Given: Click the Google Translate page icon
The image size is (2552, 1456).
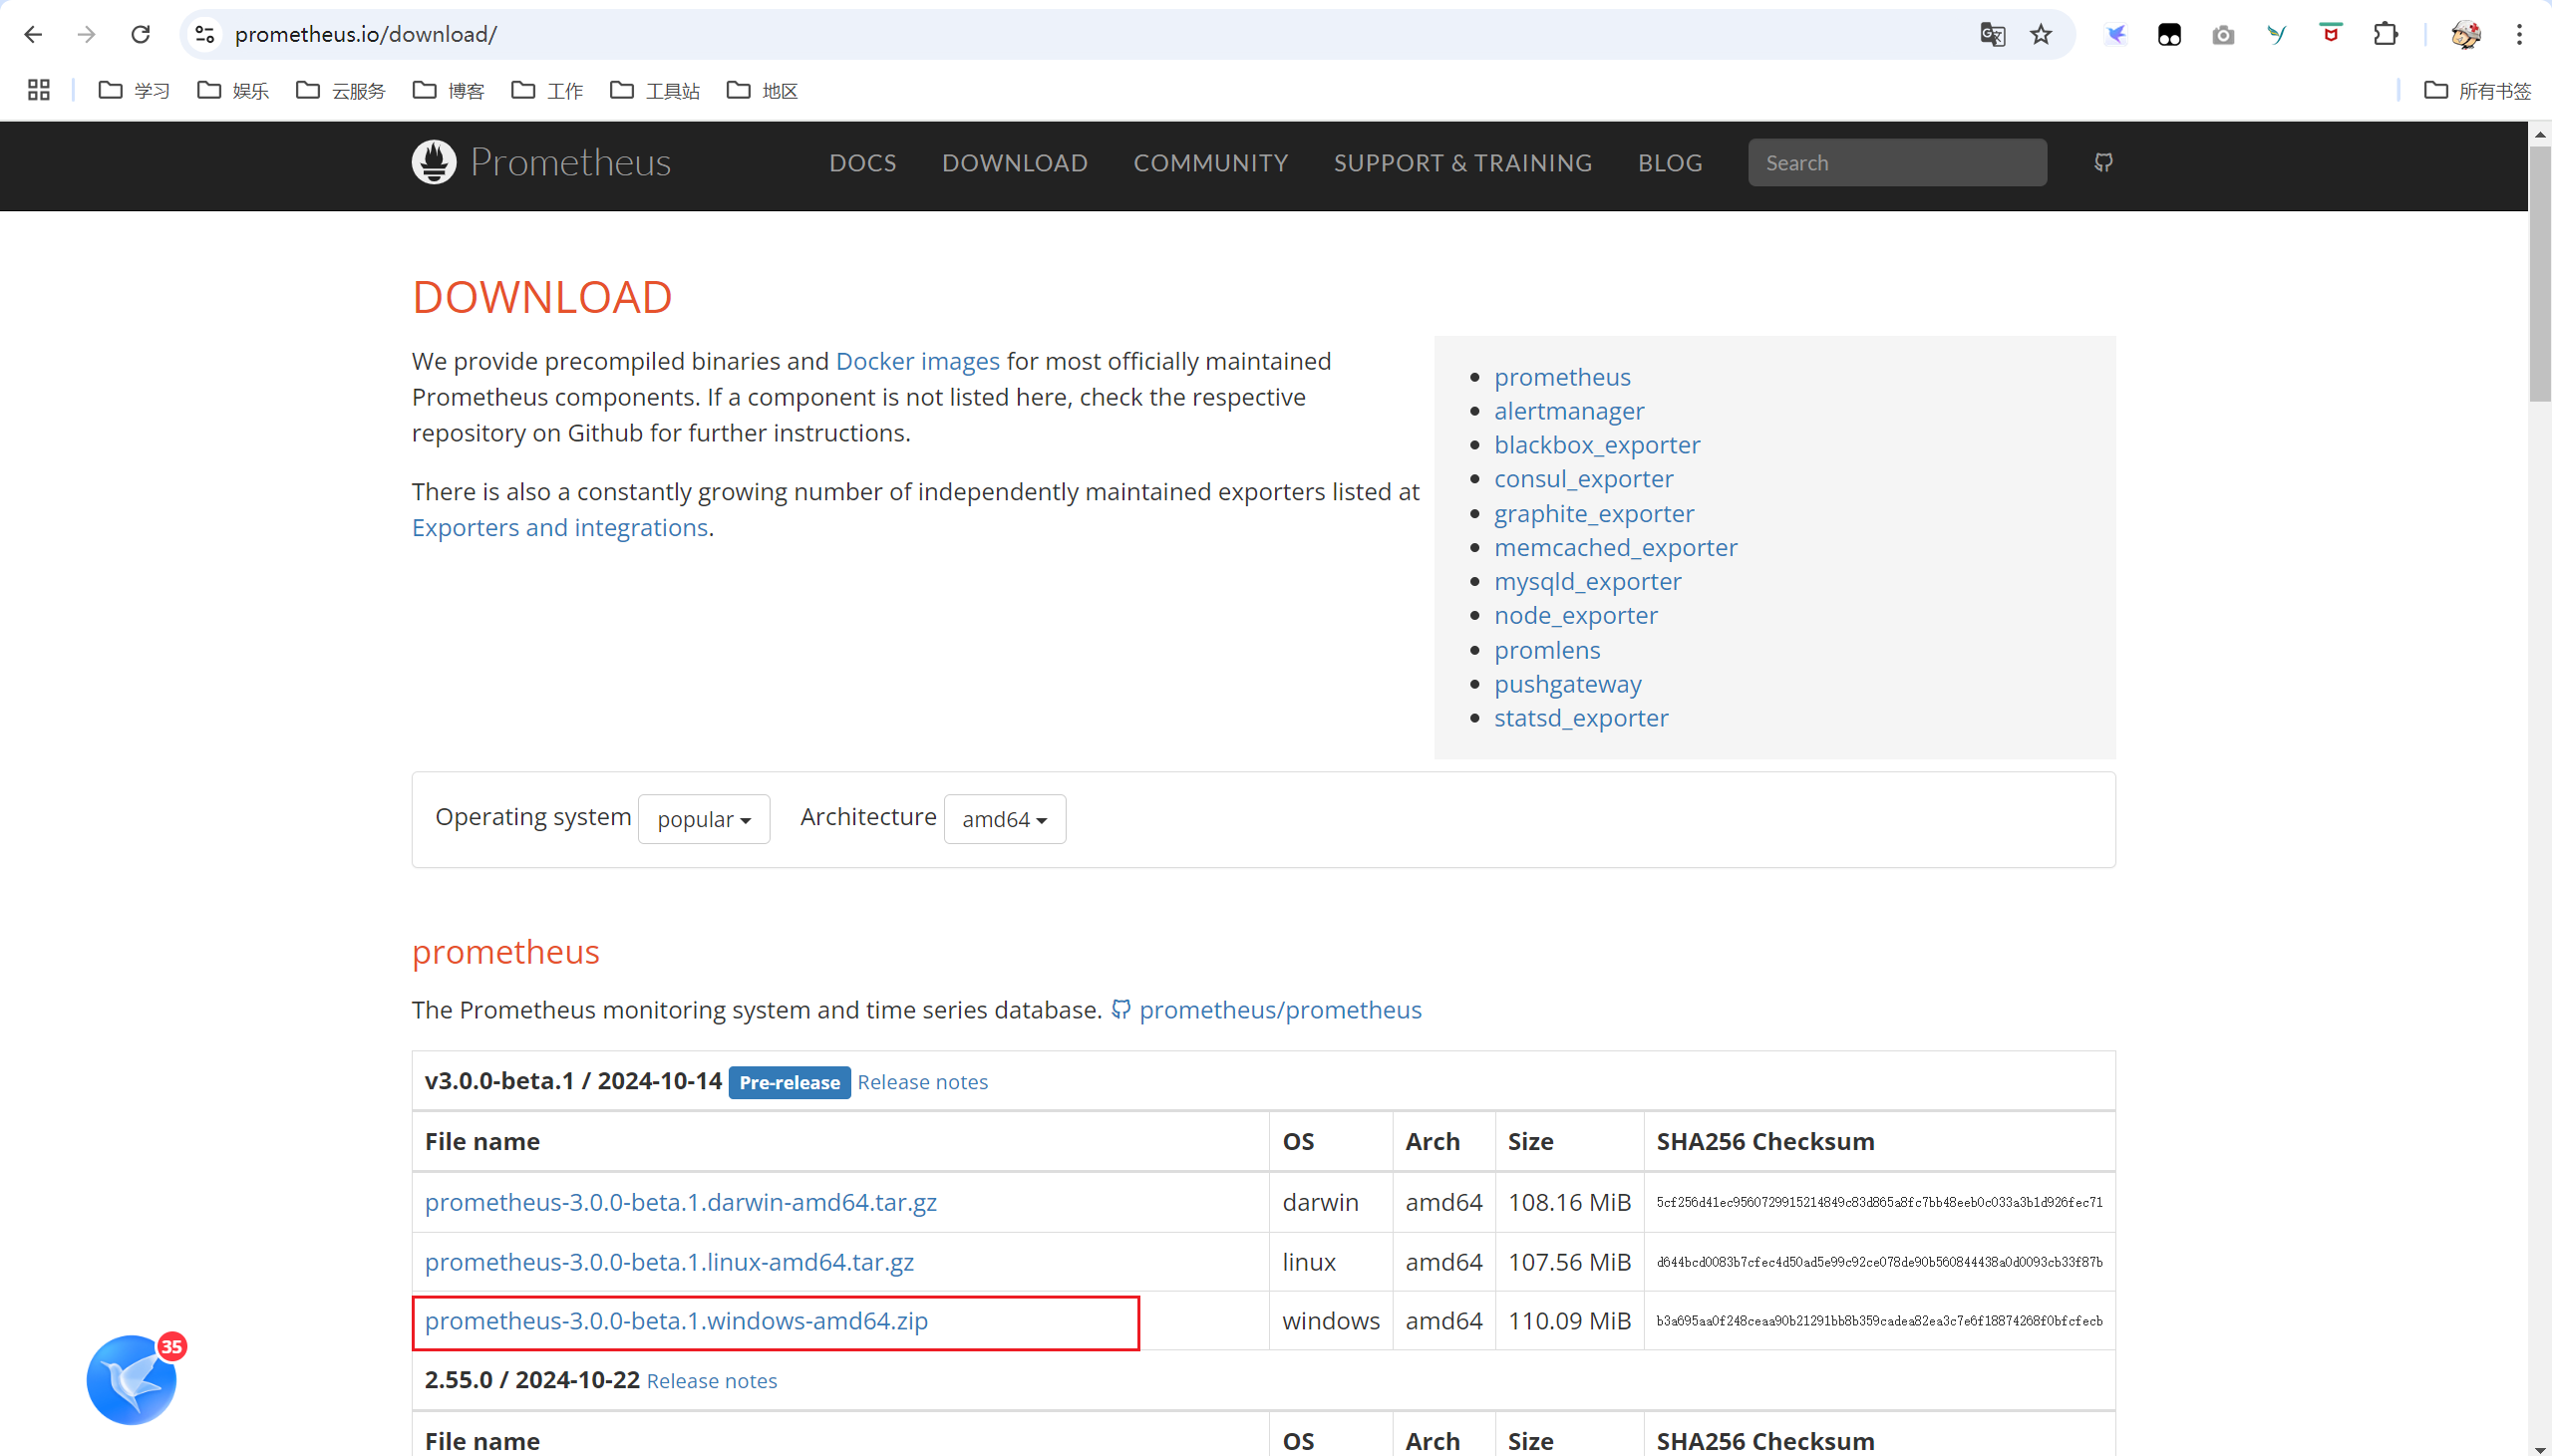Looking at the screenshot, I should 1991,35.
